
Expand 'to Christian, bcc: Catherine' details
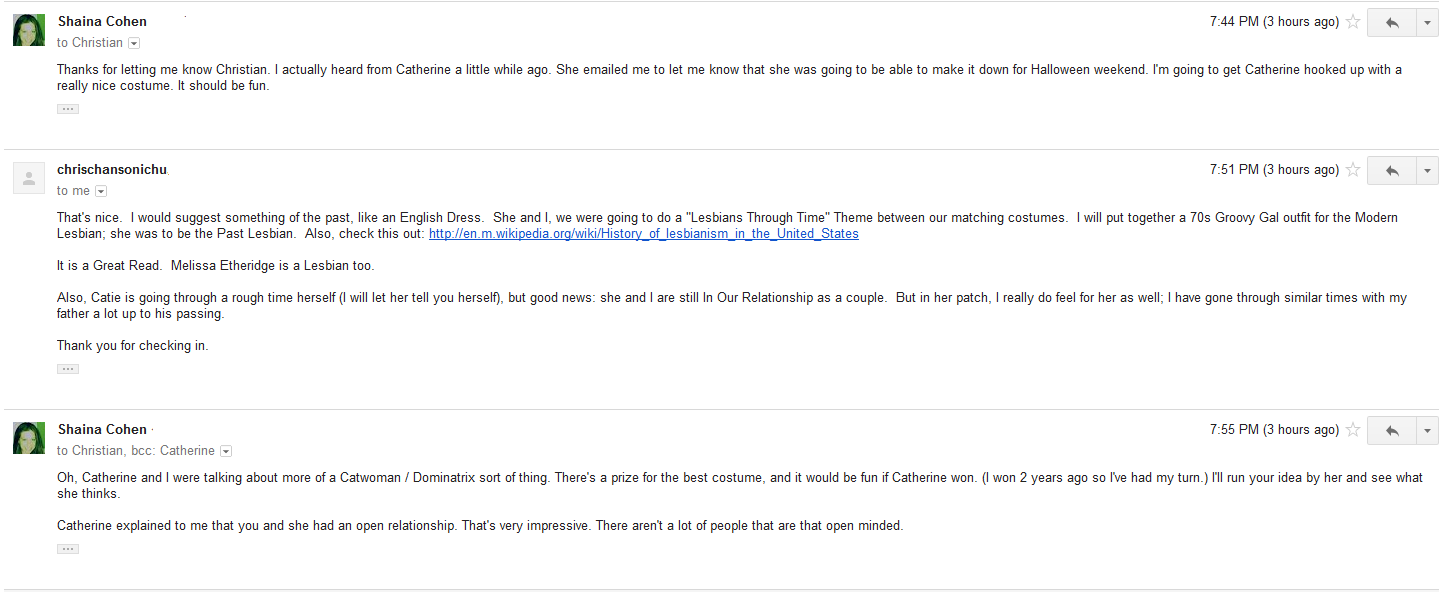point(226,451)
